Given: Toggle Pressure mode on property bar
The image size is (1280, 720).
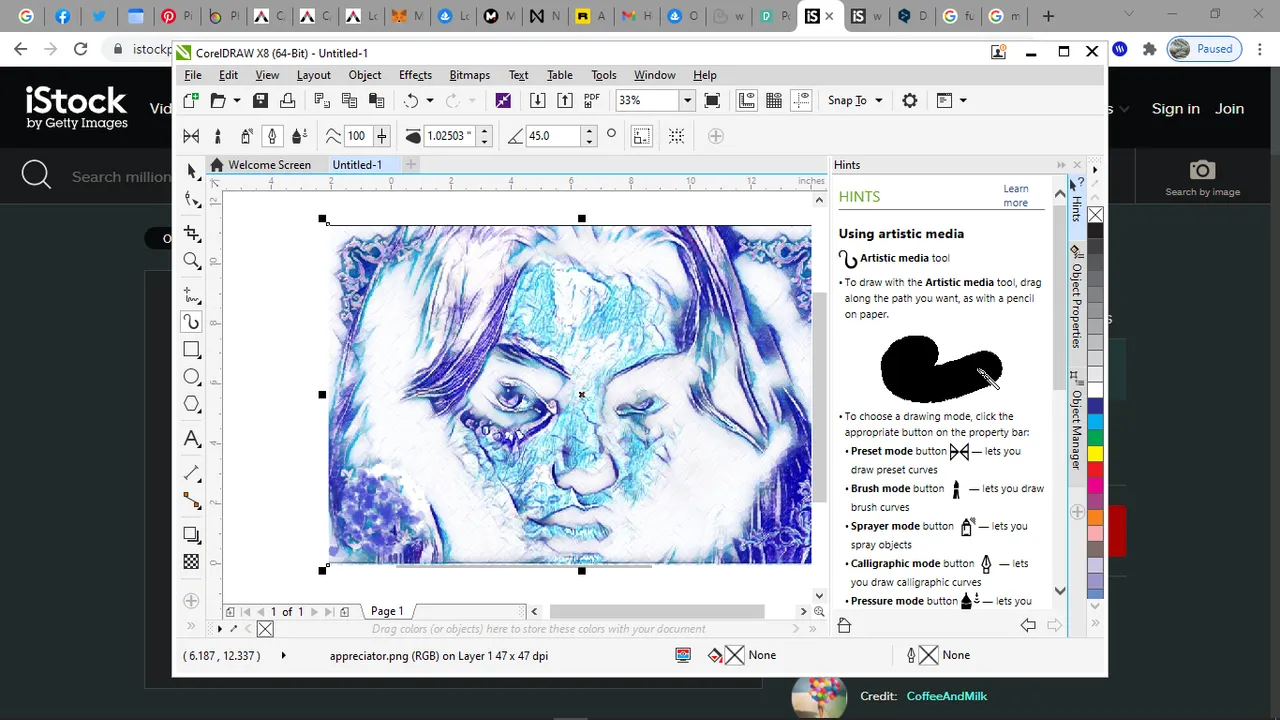Looking at the screenshot, I should pyautogui.click(x=298, y=136).
